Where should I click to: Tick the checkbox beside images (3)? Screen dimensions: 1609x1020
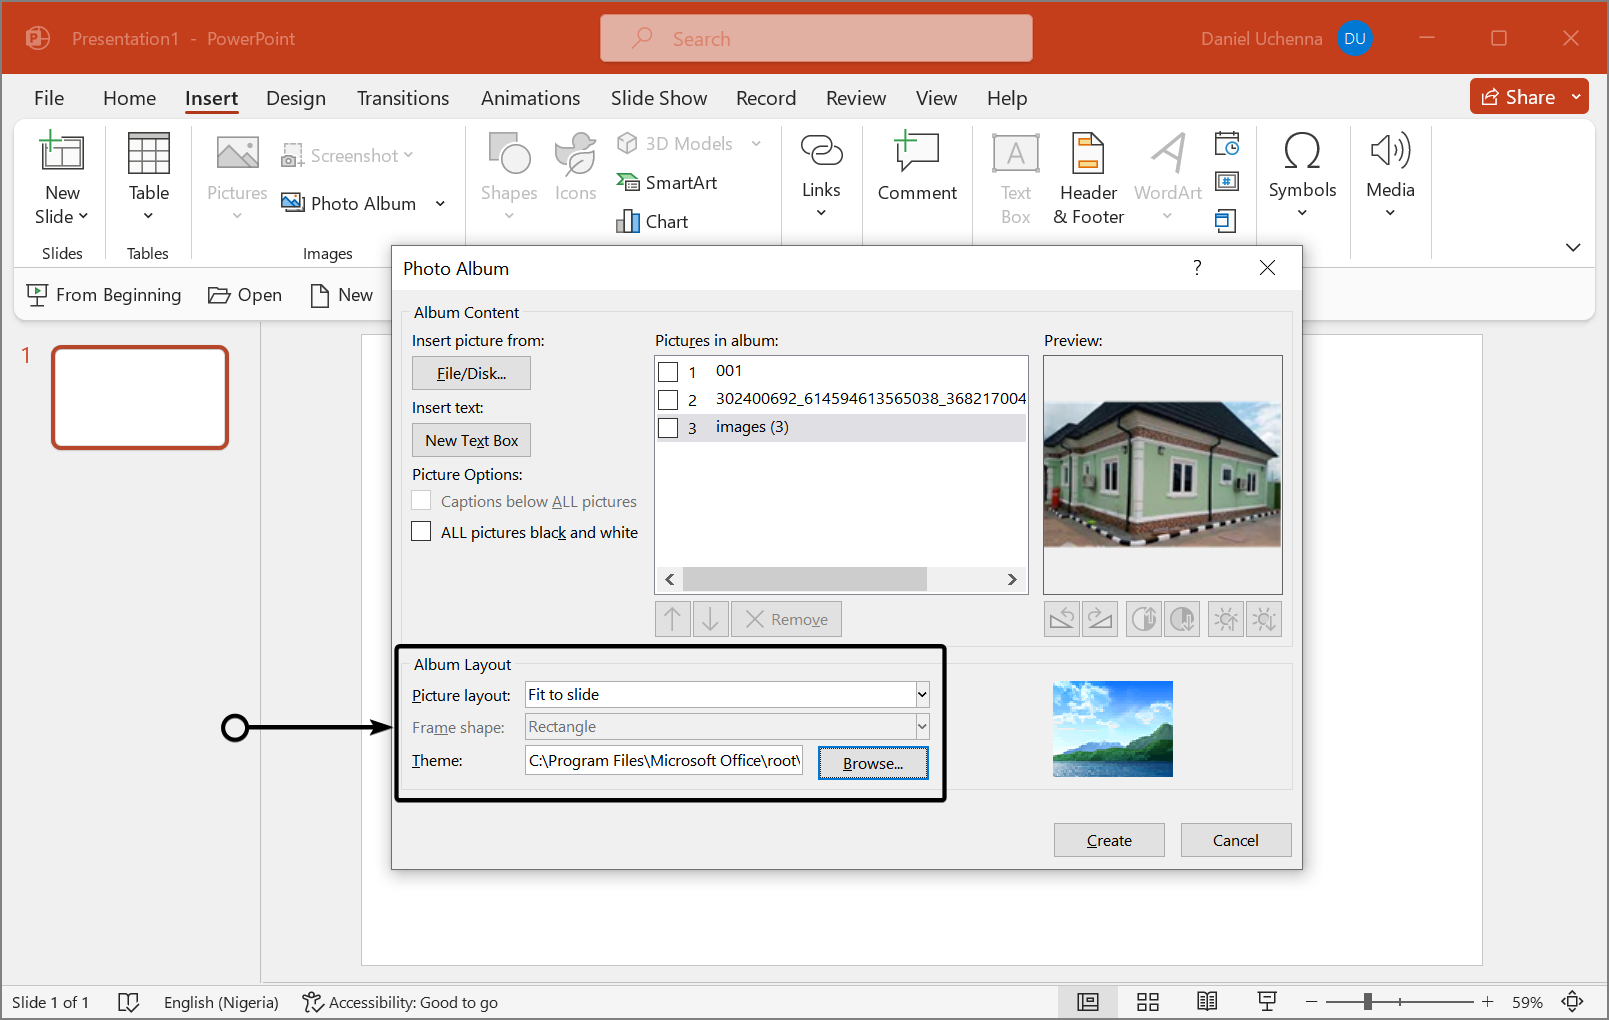(669, 428)
